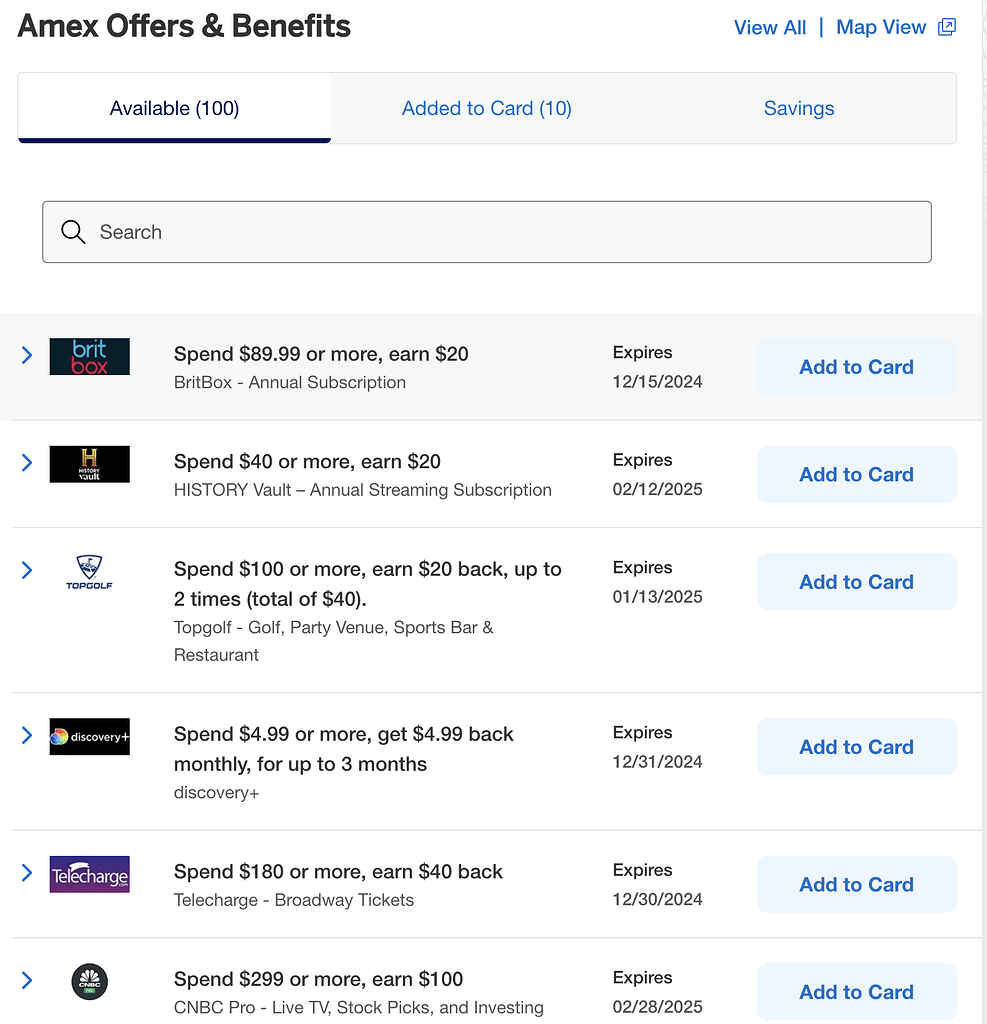Click the 02/28/2025 expiration date
The width and height of the screenshot is (987, 1024).
[657, 1007]
